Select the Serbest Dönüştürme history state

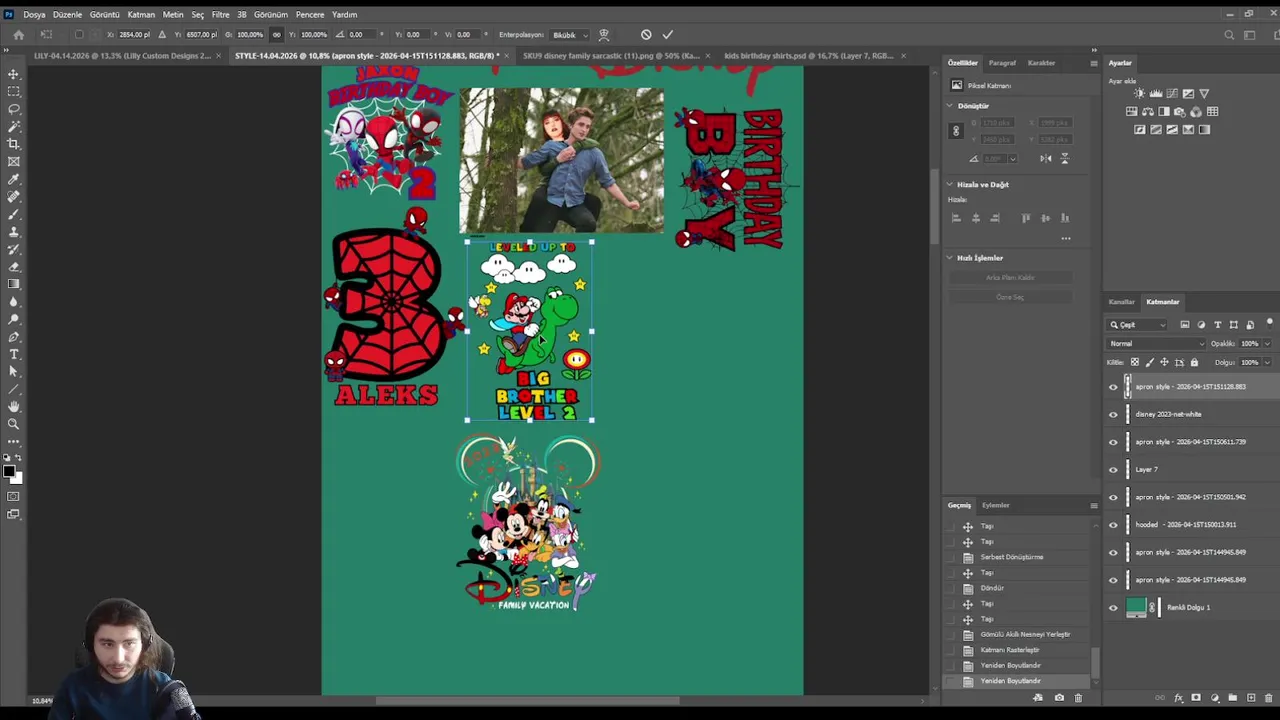pos(1011,557)
